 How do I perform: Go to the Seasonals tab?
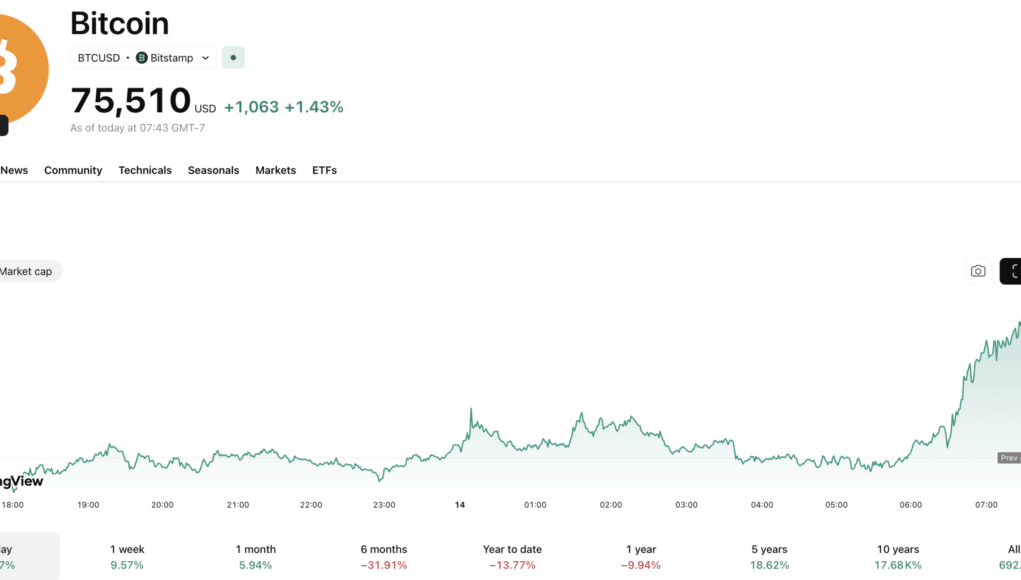tap(213, 170)
